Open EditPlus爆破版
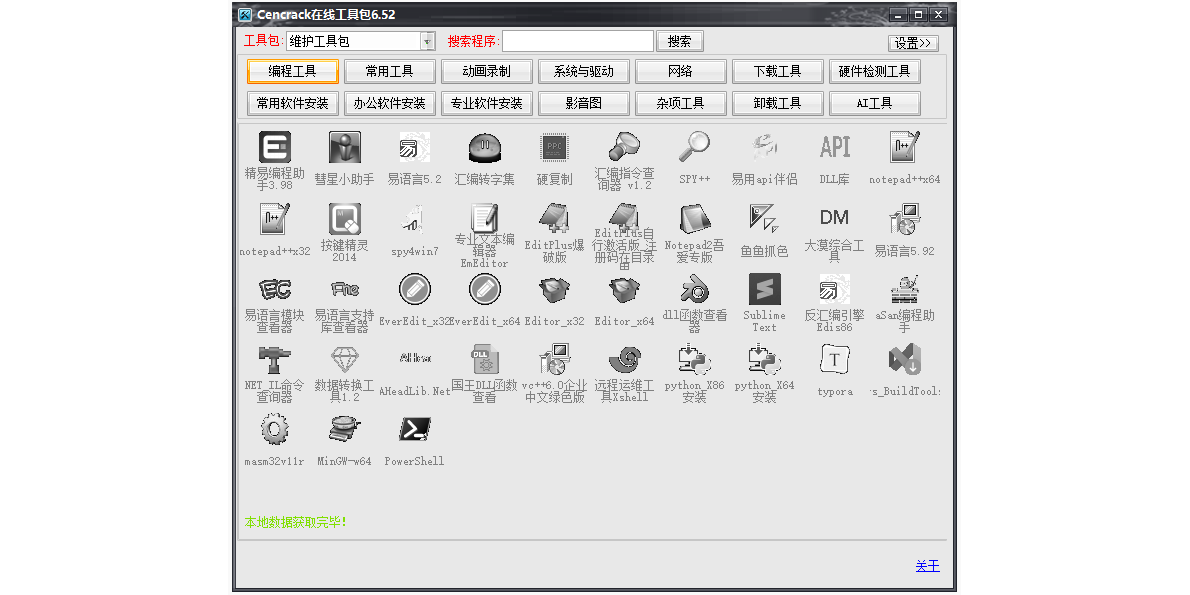Screen dimensions: 1190x595 pyautogui.click(x=554, y=218)
